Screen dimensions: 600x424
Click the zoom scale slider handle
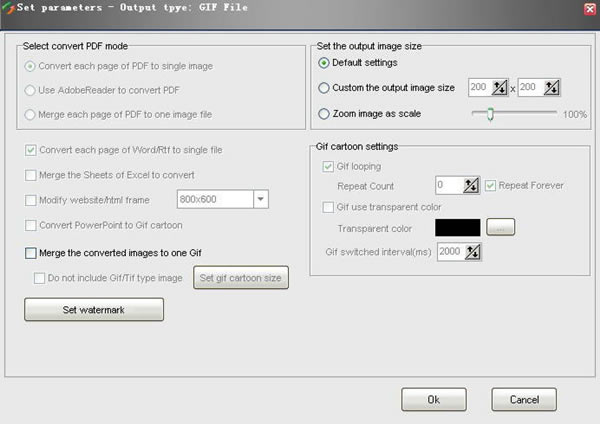click(x=490, y=114)
